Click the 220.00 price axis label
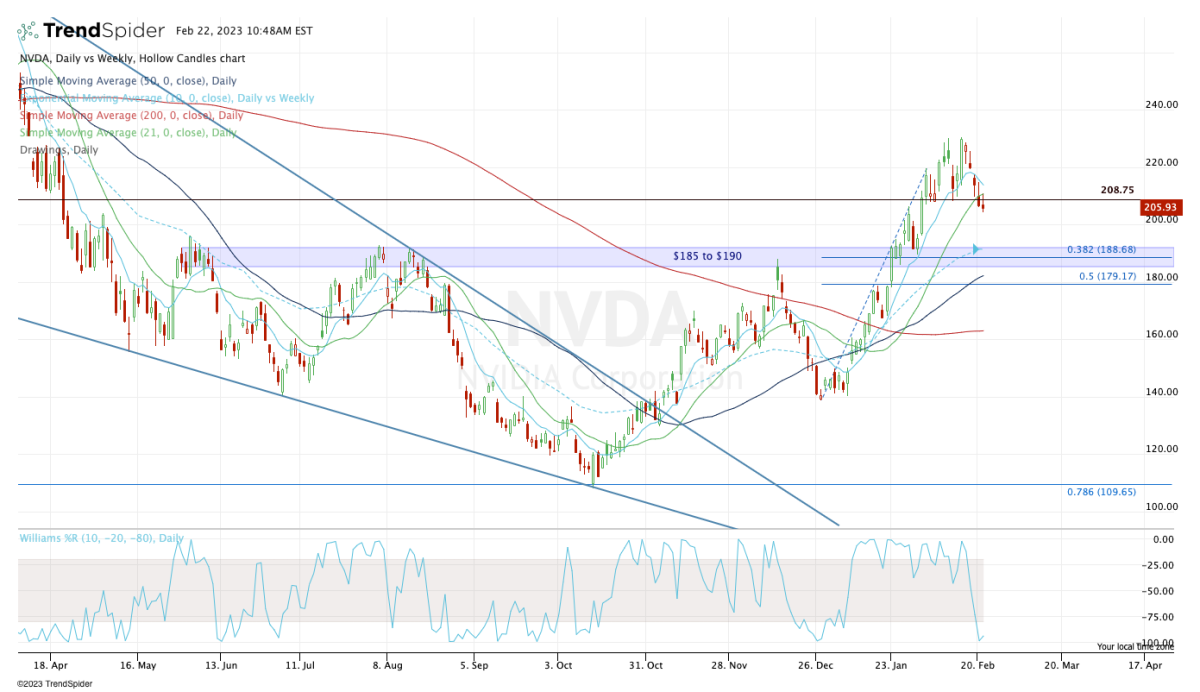Viewport: 1200px width, 692px height. [1161, 162]
